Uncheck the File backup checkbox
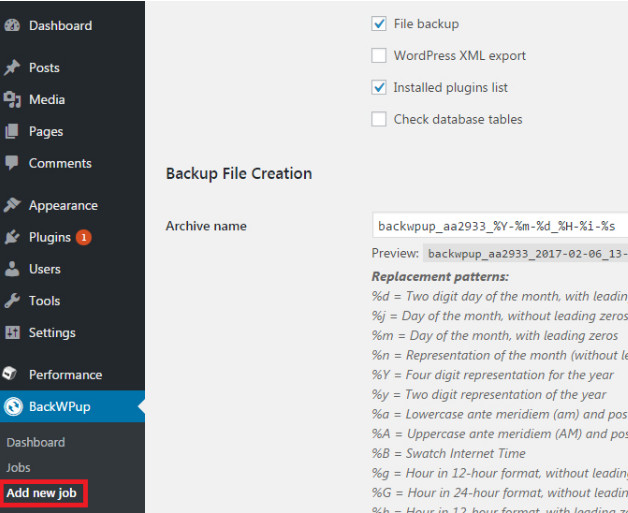 point(378,24)
